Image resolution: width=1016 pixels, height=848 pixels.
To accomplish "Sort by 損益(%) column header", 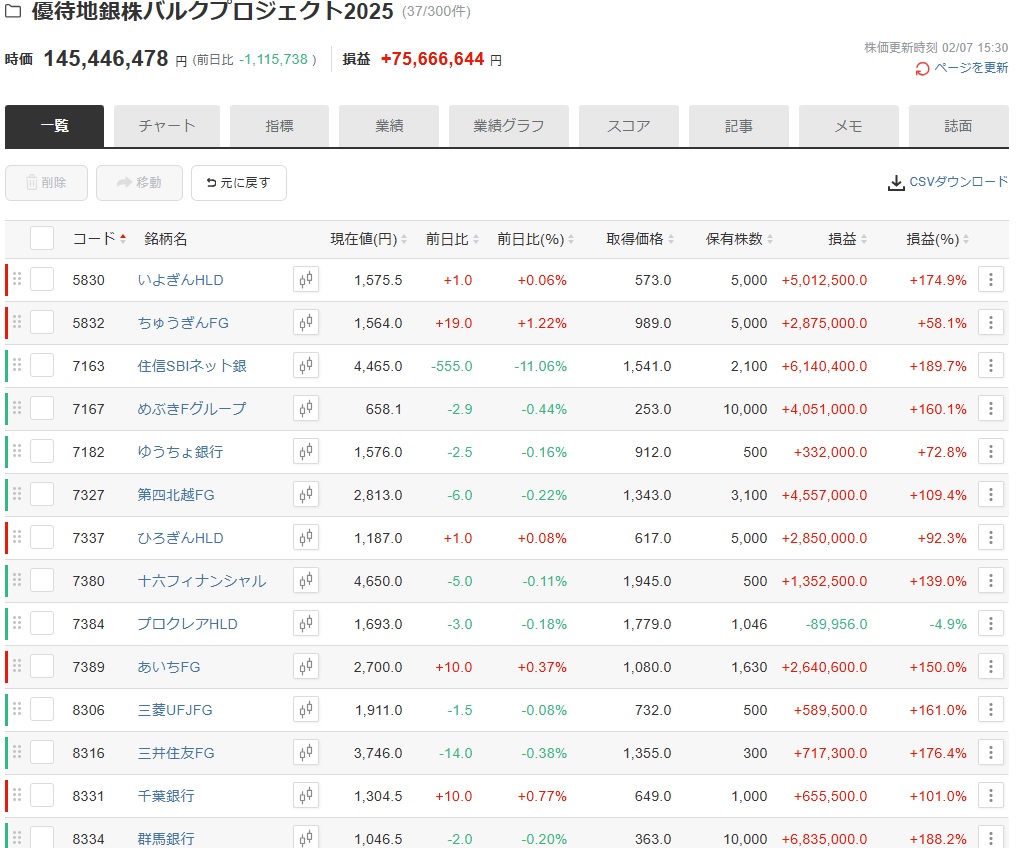I will (938, 239).
